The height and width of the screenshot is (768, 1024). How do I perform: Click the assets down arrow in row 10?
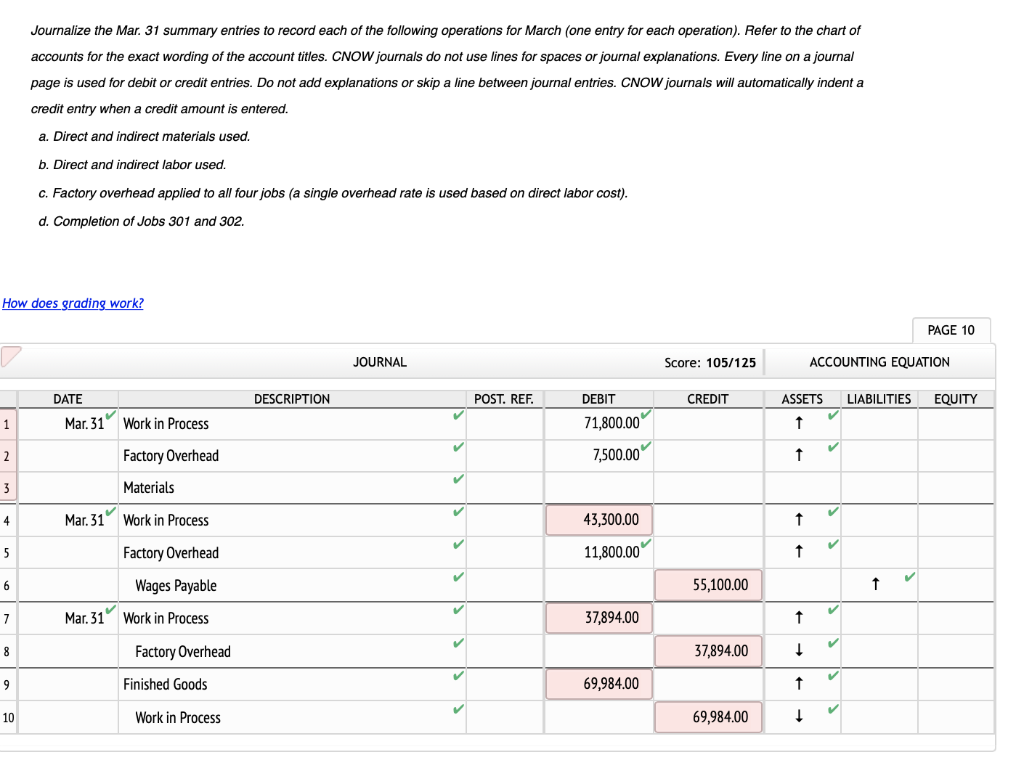pos(799,716)
